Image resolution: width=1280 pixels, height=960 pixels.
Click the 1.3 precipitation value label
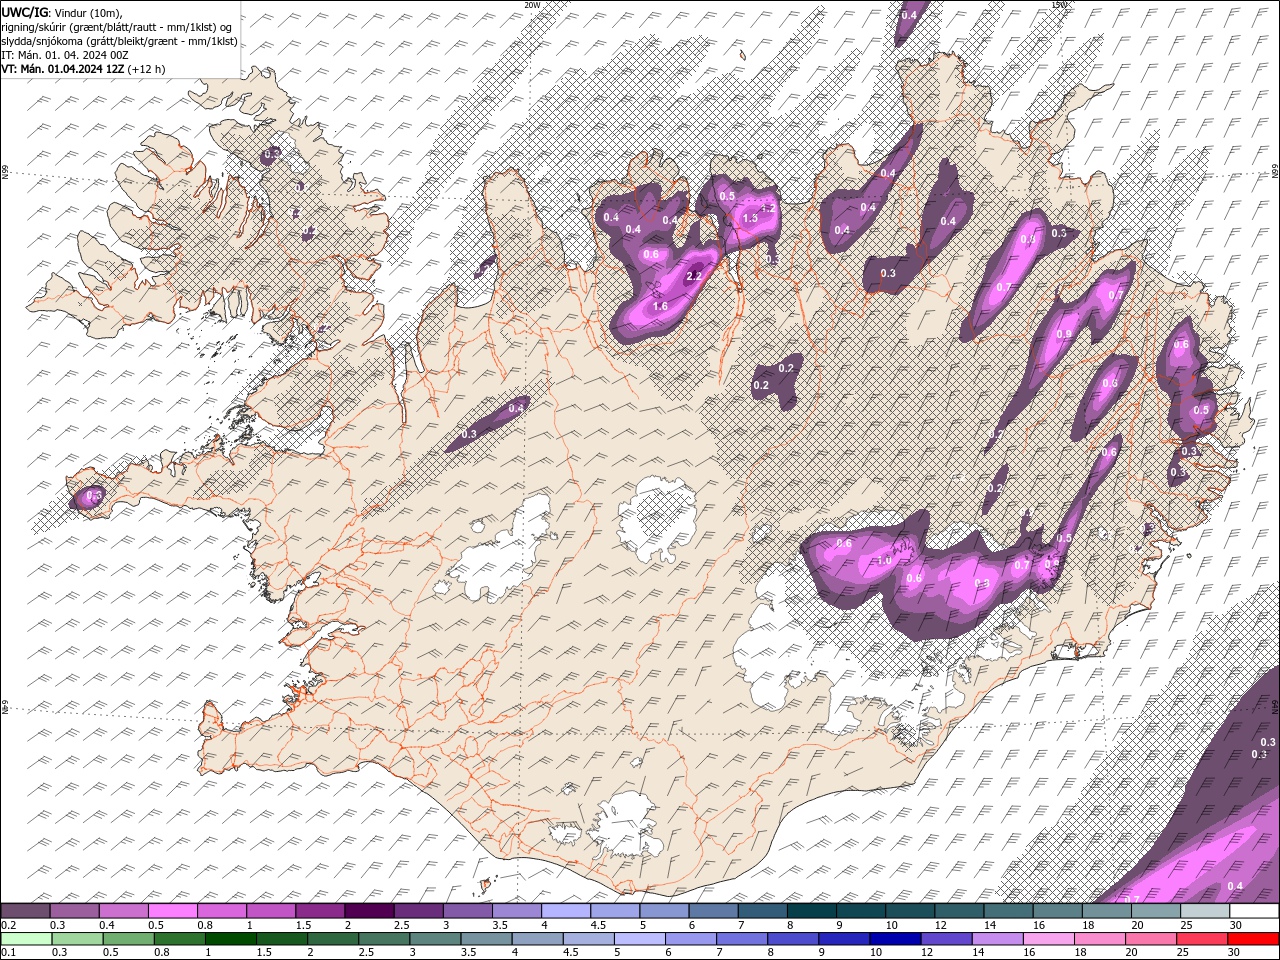click(x=750, y=218)
